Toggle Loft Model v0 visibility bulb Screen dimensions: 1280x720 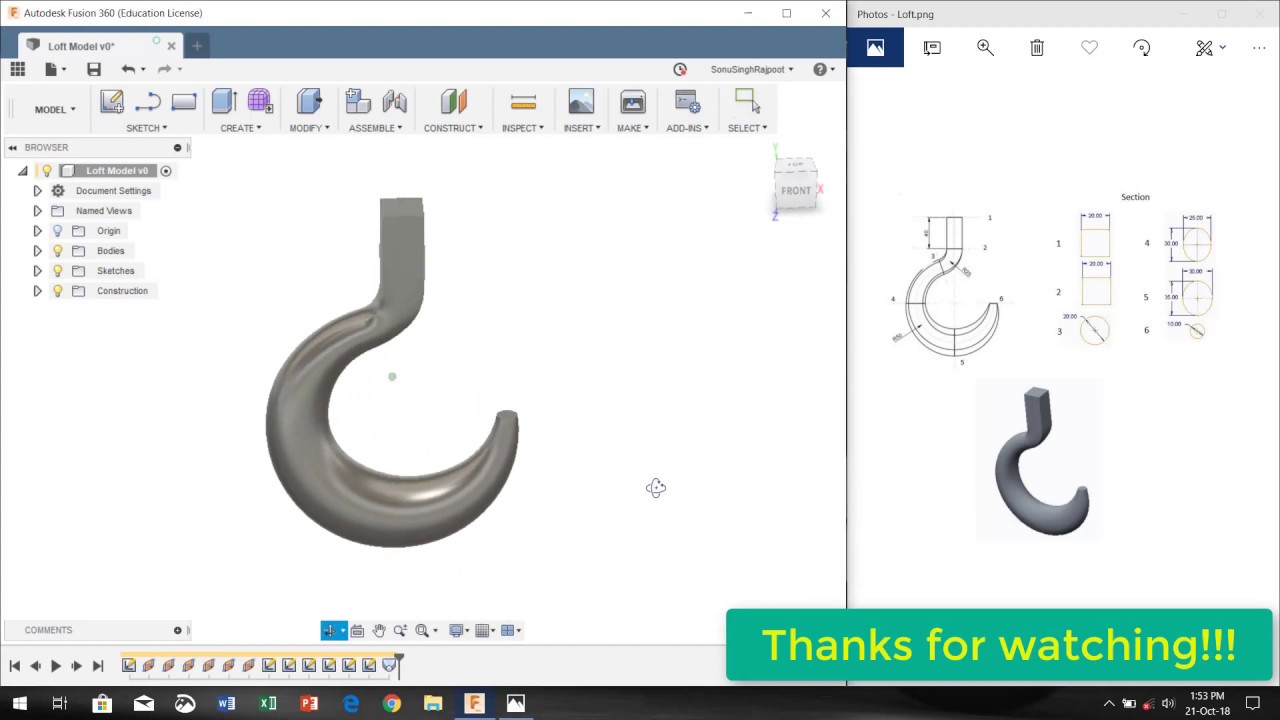[x=46, y=171]
